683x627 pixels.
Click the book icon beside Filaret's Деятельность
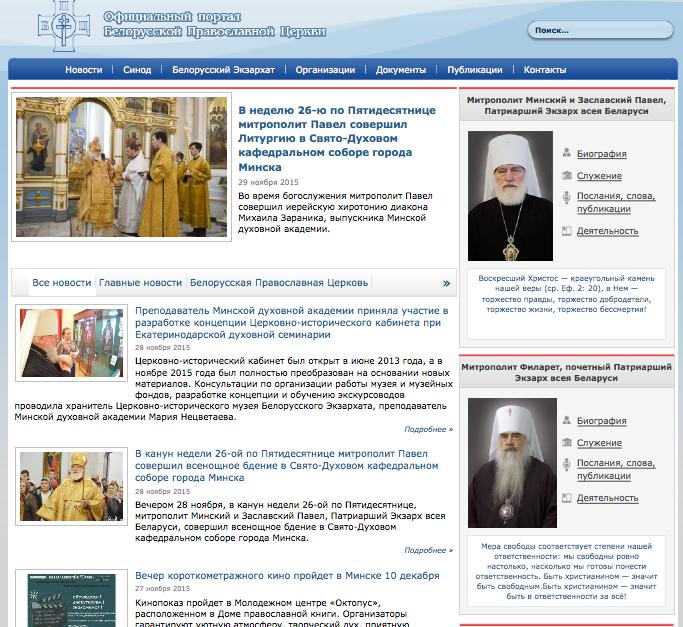(x=567, y=497)
